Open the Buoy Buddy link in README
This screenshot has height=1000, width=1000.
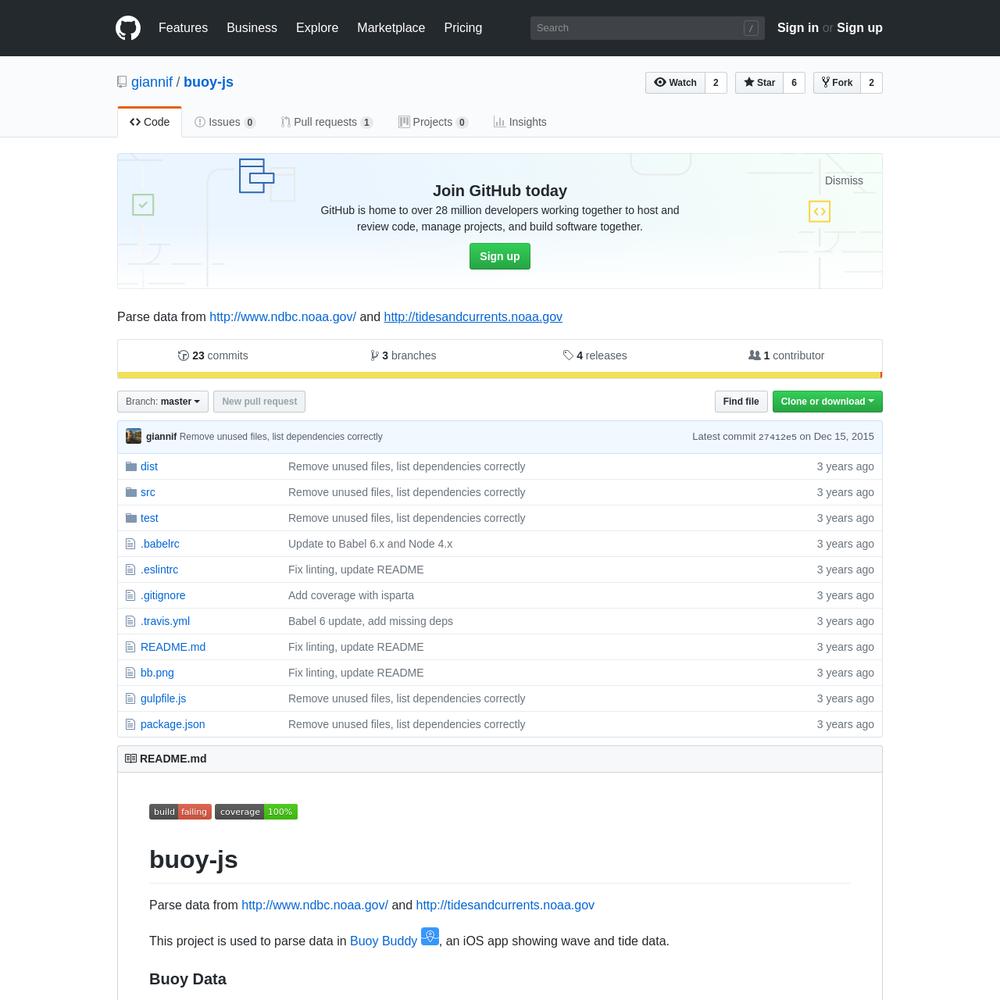383,941
